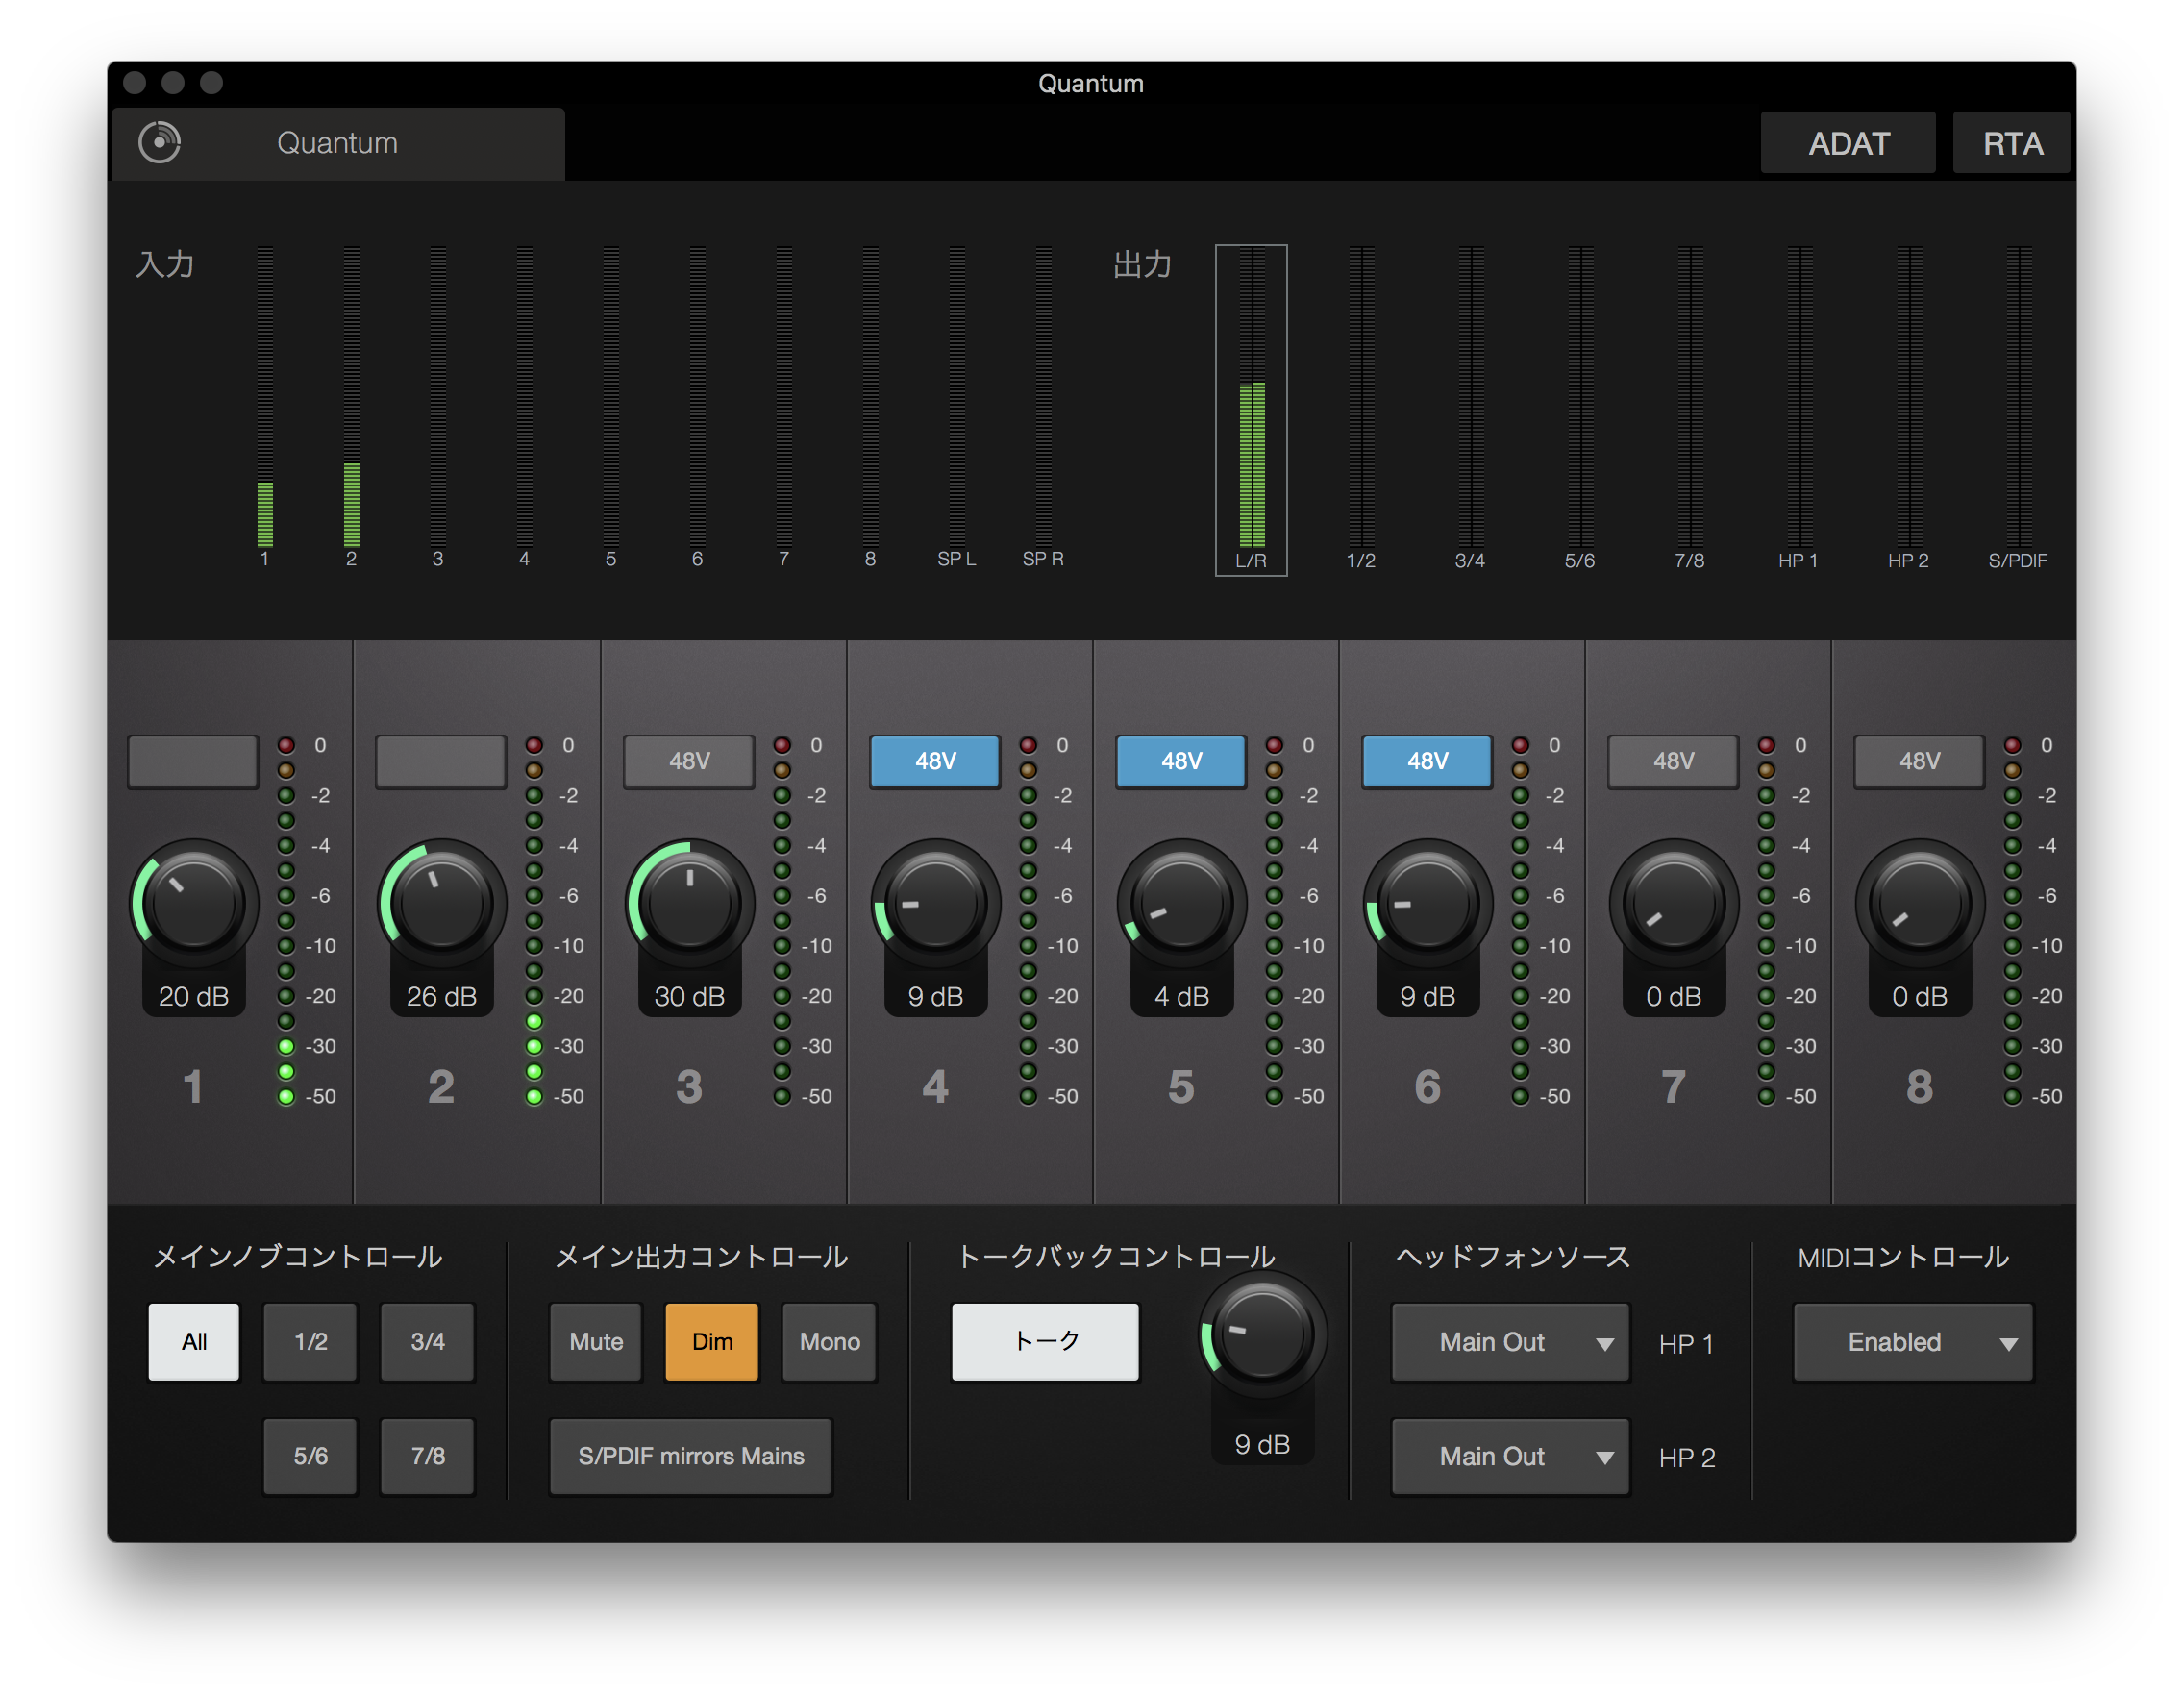Assign main knob to outputs 3/4

pyautogui.click(x=427, y=1342)
